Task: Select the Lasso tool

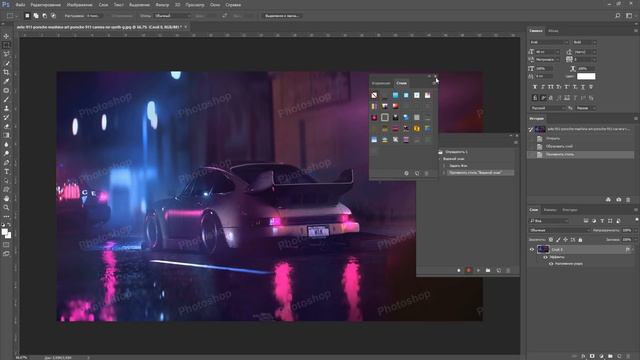Action: pyautogui.click(x=6, y=54)
